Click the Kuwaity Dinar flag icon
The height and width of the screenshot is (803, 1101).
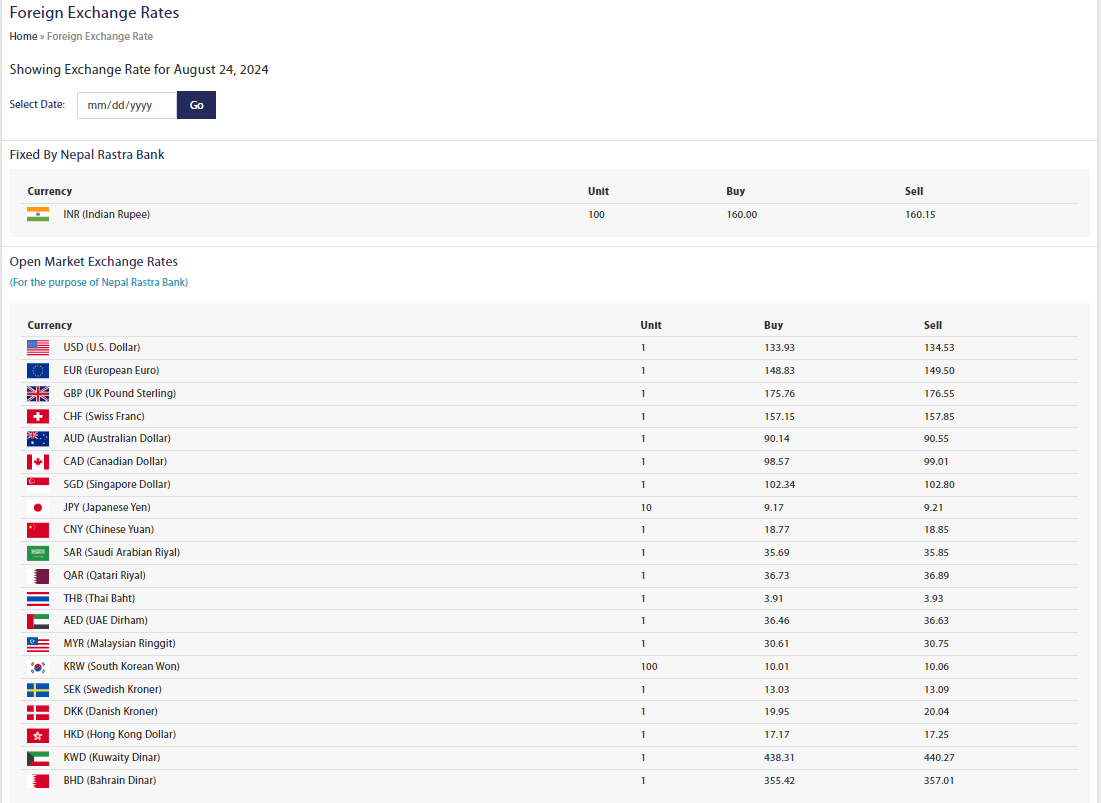pos(38,757)
